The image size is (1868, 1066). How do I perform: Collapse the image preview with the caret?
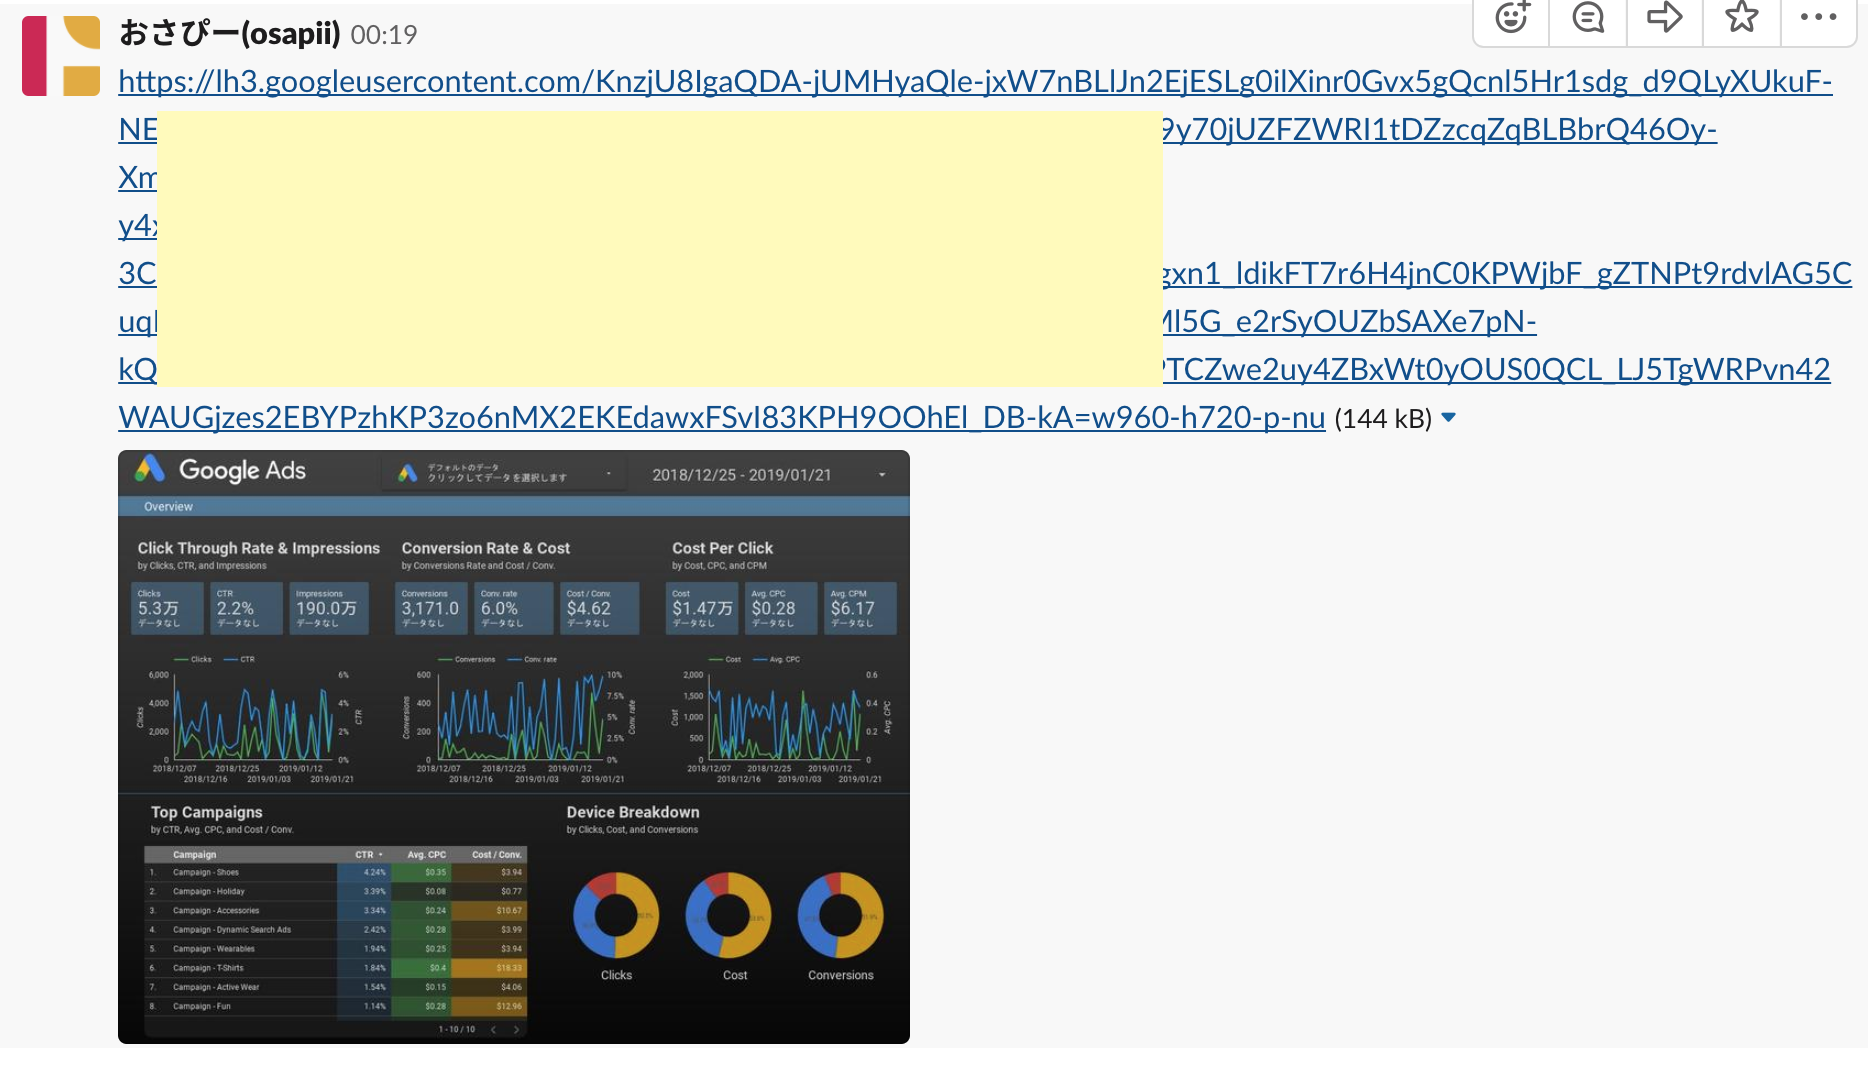coord(1448,418)
